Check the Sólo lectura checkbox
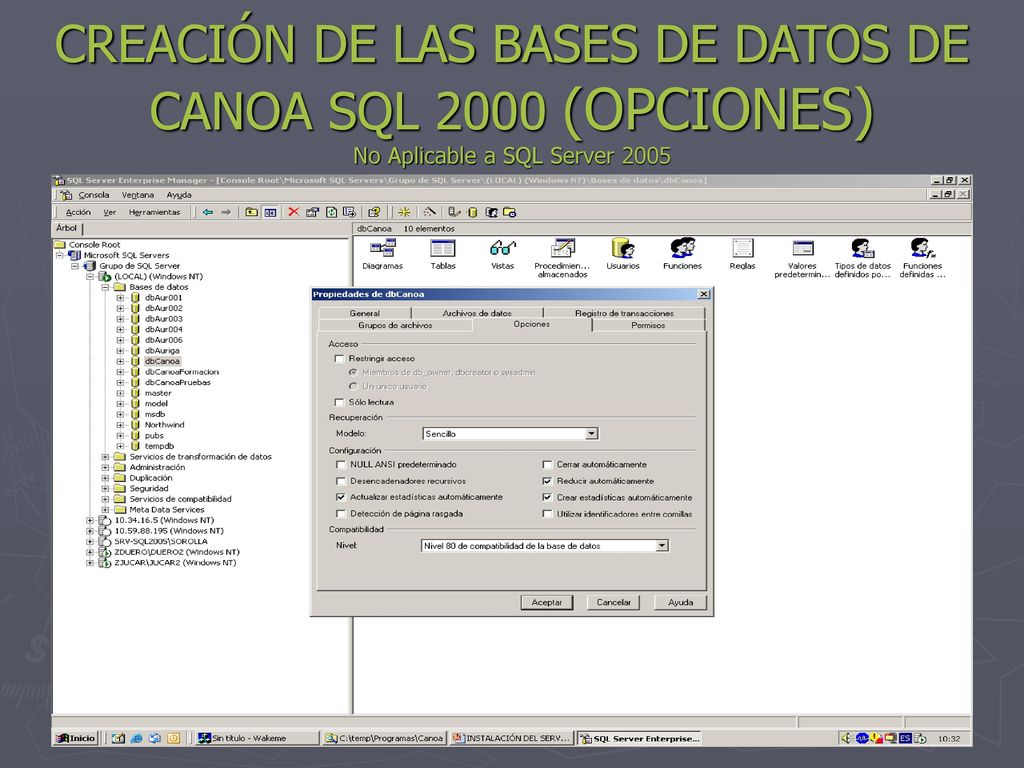Viewport: 1024px width, 768px height. [339, 402]
